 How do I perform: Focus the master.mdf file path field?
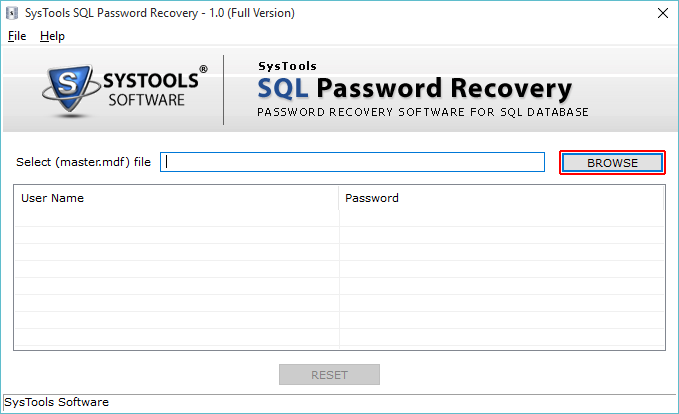[352, 162]
